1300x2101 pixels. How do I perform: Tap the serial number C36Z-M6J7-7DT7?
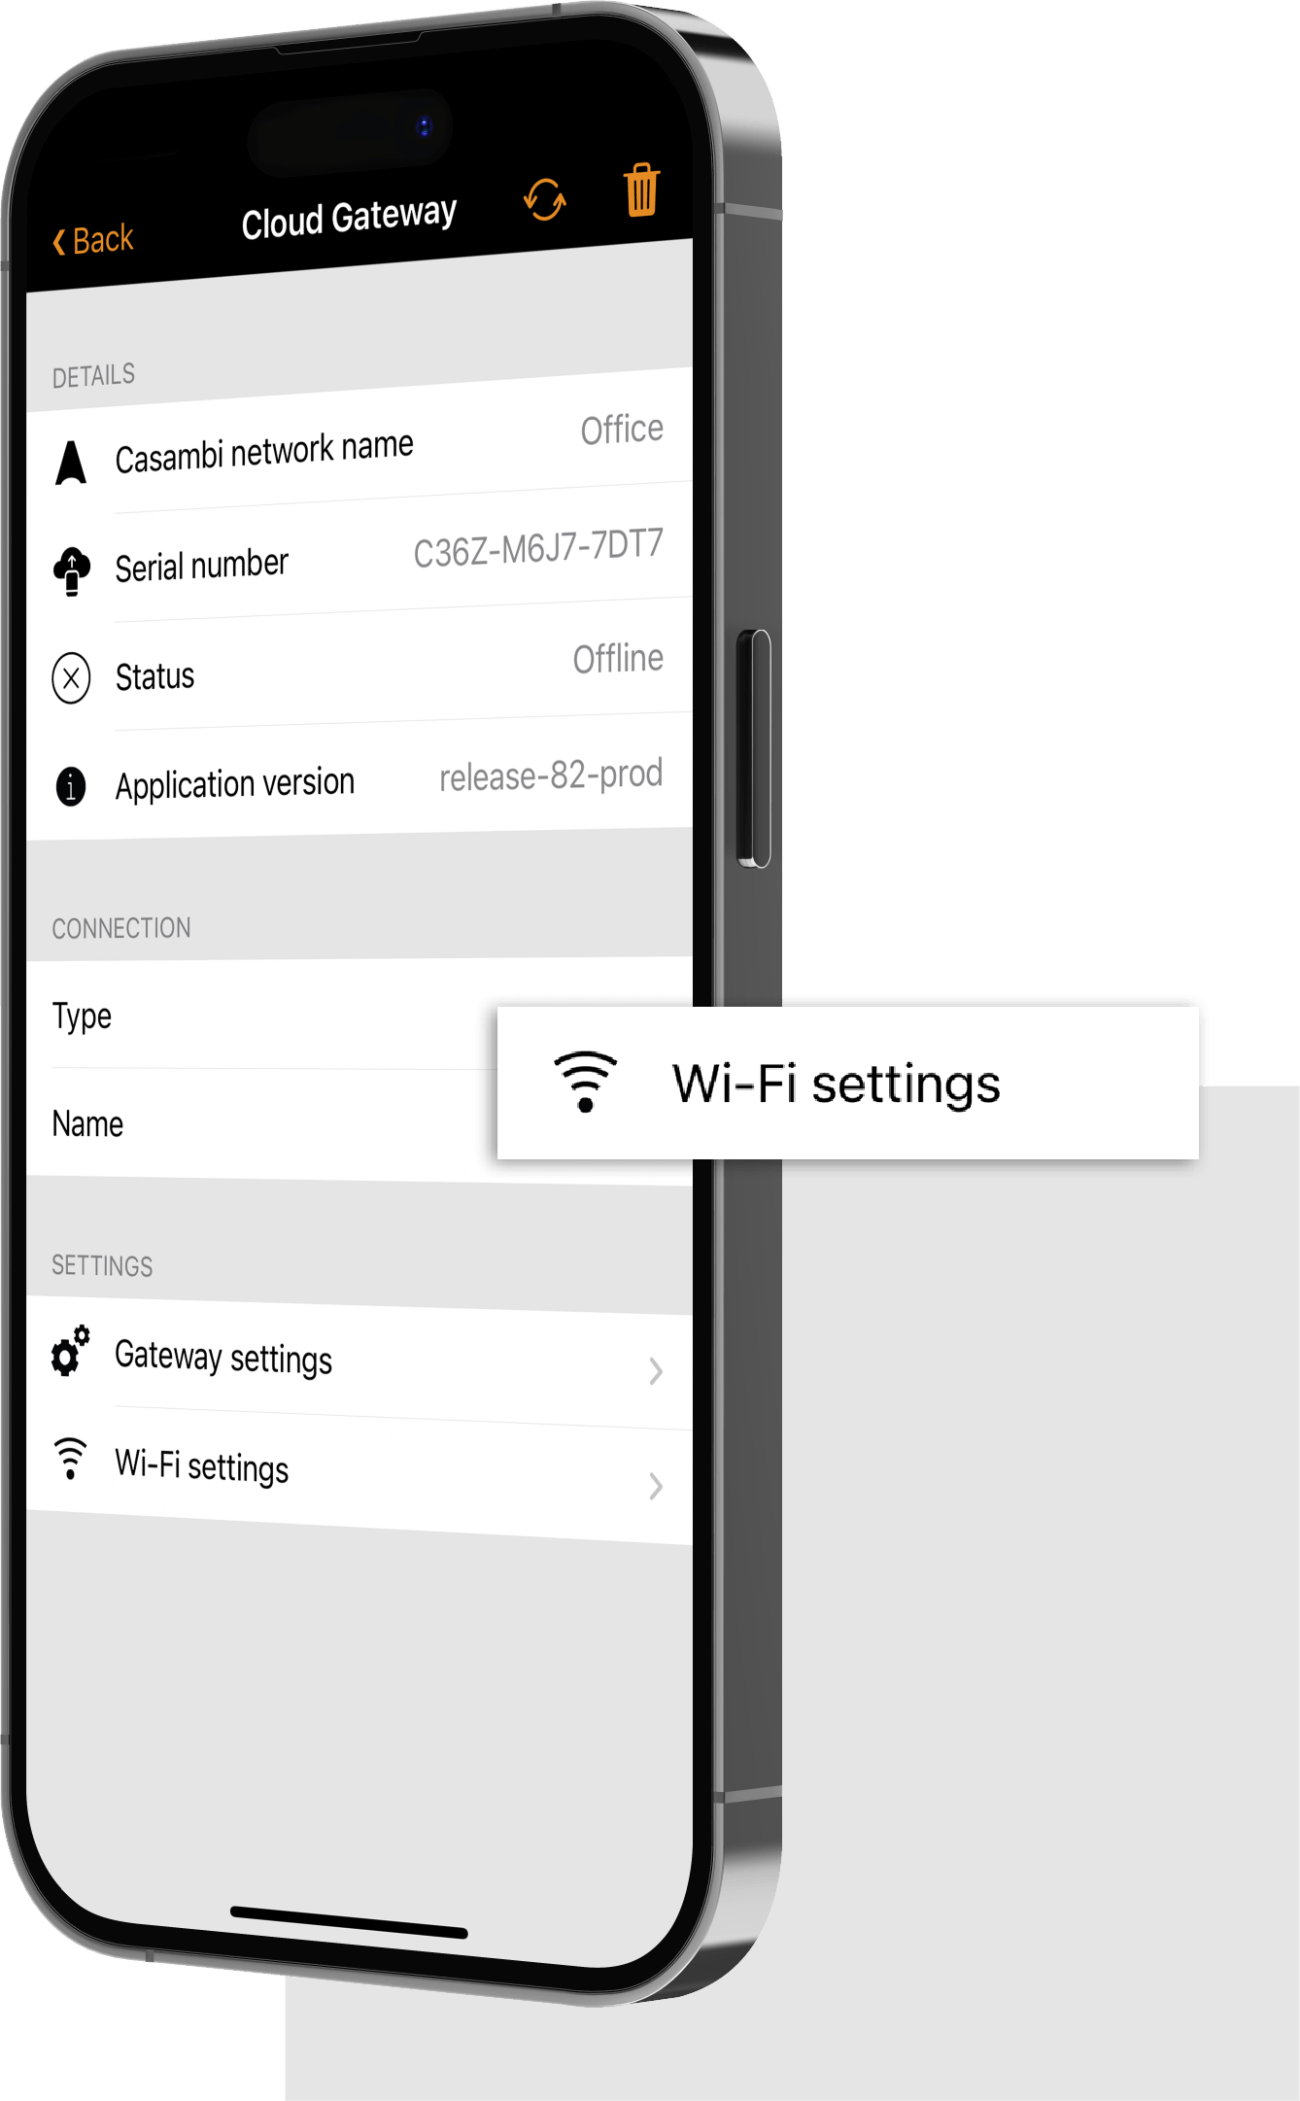(x=538, y=548)
